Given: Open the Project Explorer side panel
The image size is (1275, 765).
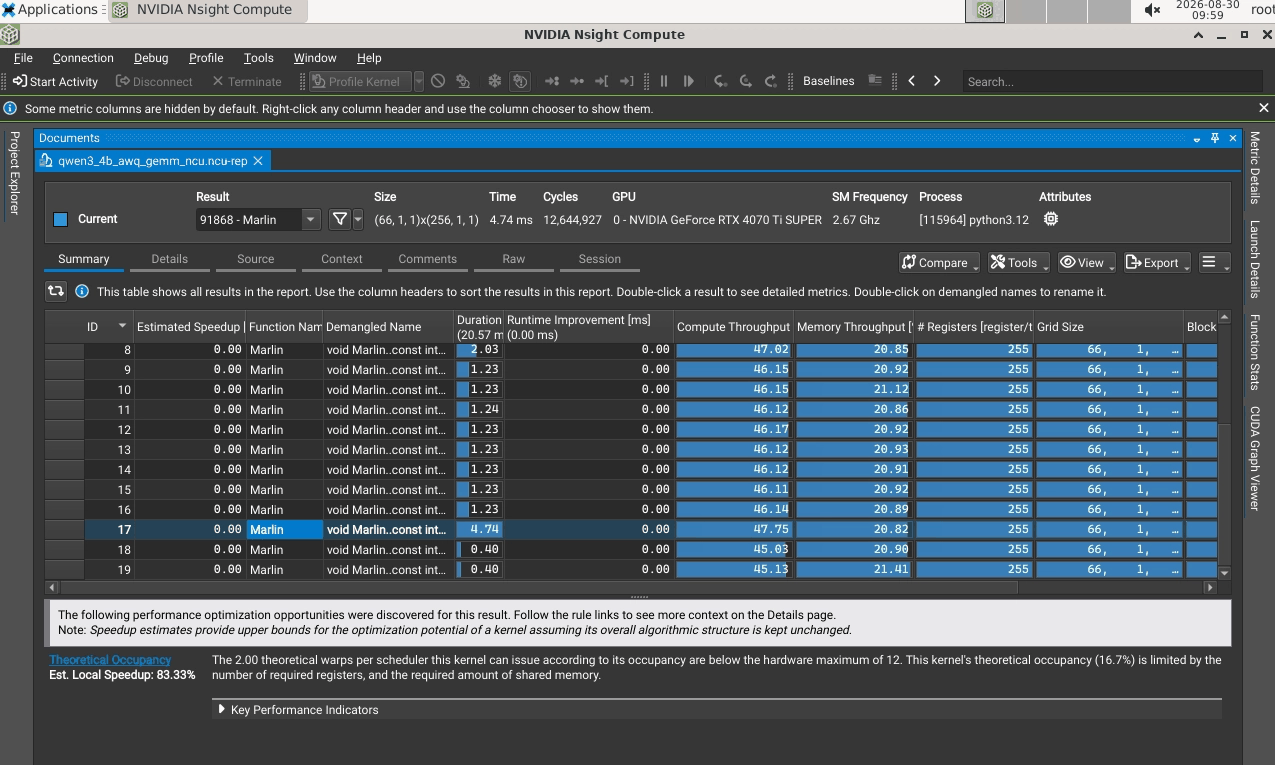Looking at the screenshot, I should [14, 173].
